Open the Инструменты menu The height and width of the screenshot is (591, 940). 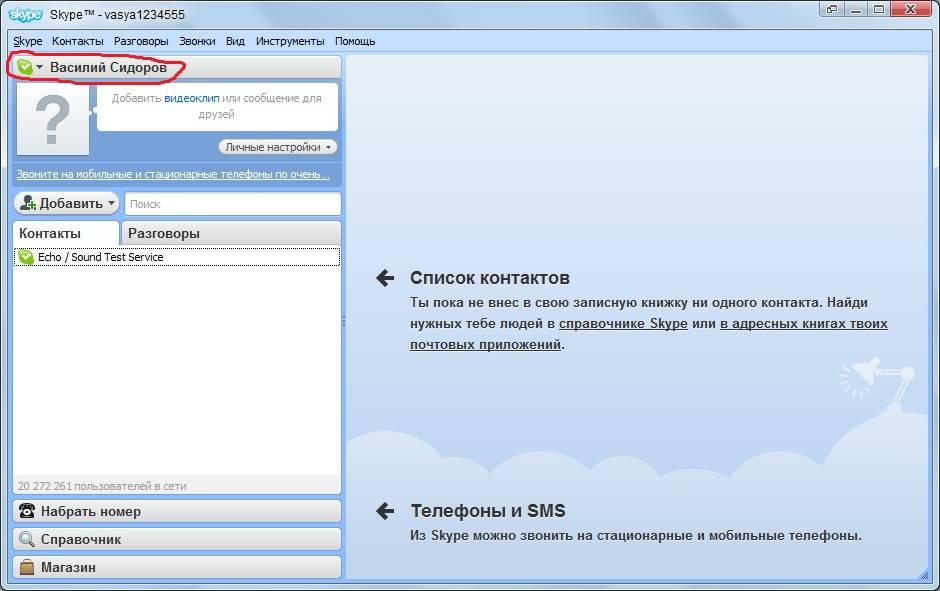pos(290,41)
